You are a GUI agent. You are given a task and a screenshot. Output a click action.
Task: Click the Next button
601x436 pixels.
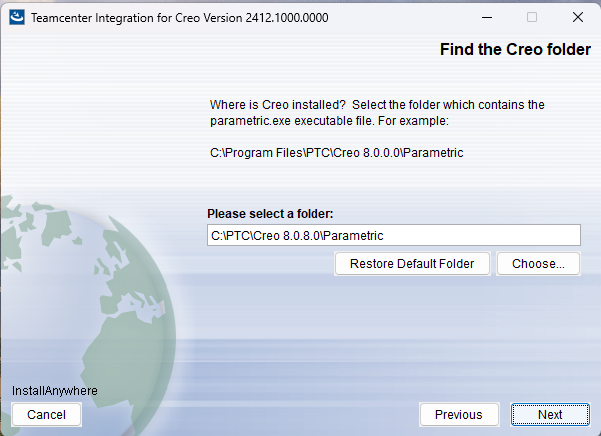[550, 414]
